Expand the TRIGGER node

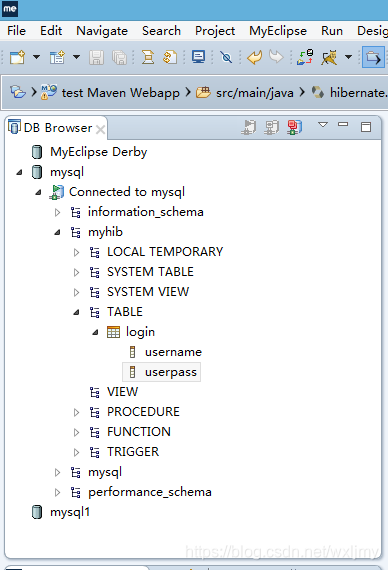click(76, 452)
